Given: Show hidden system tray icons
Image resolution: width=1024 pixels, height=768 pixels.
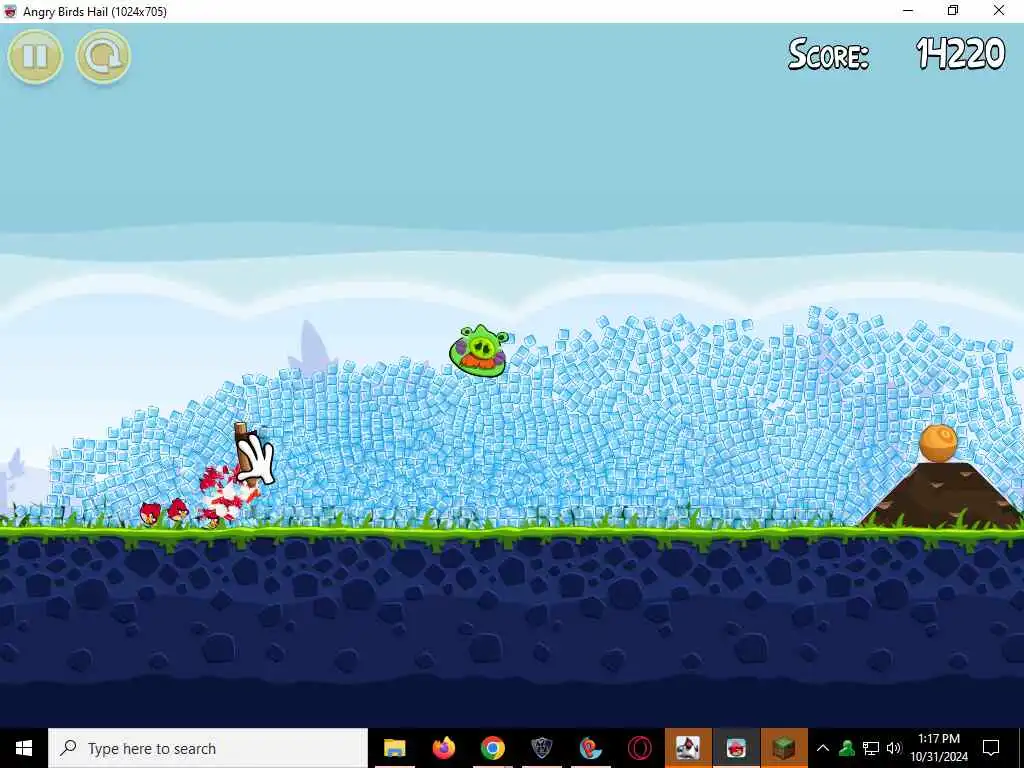Looking at the screenshot, I should (823, 748).
